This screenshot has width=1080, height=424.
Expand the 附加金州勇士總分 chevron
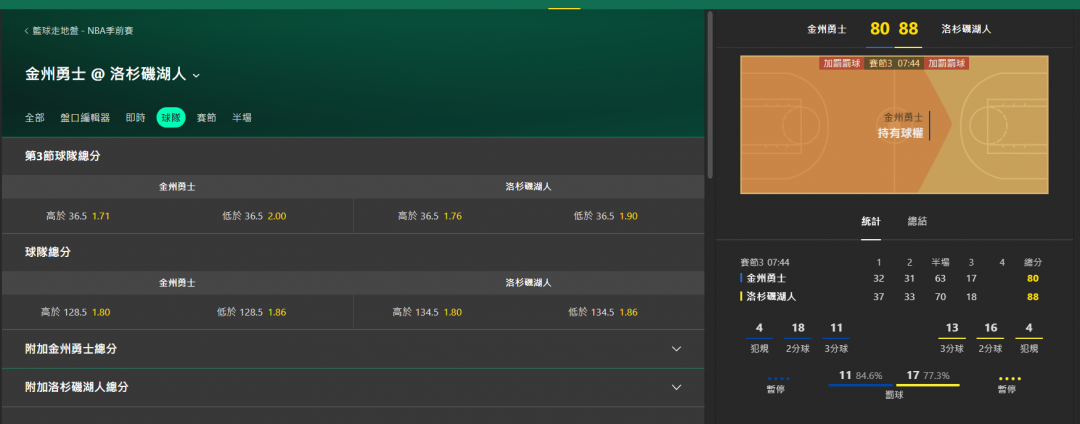click(676, 349)
